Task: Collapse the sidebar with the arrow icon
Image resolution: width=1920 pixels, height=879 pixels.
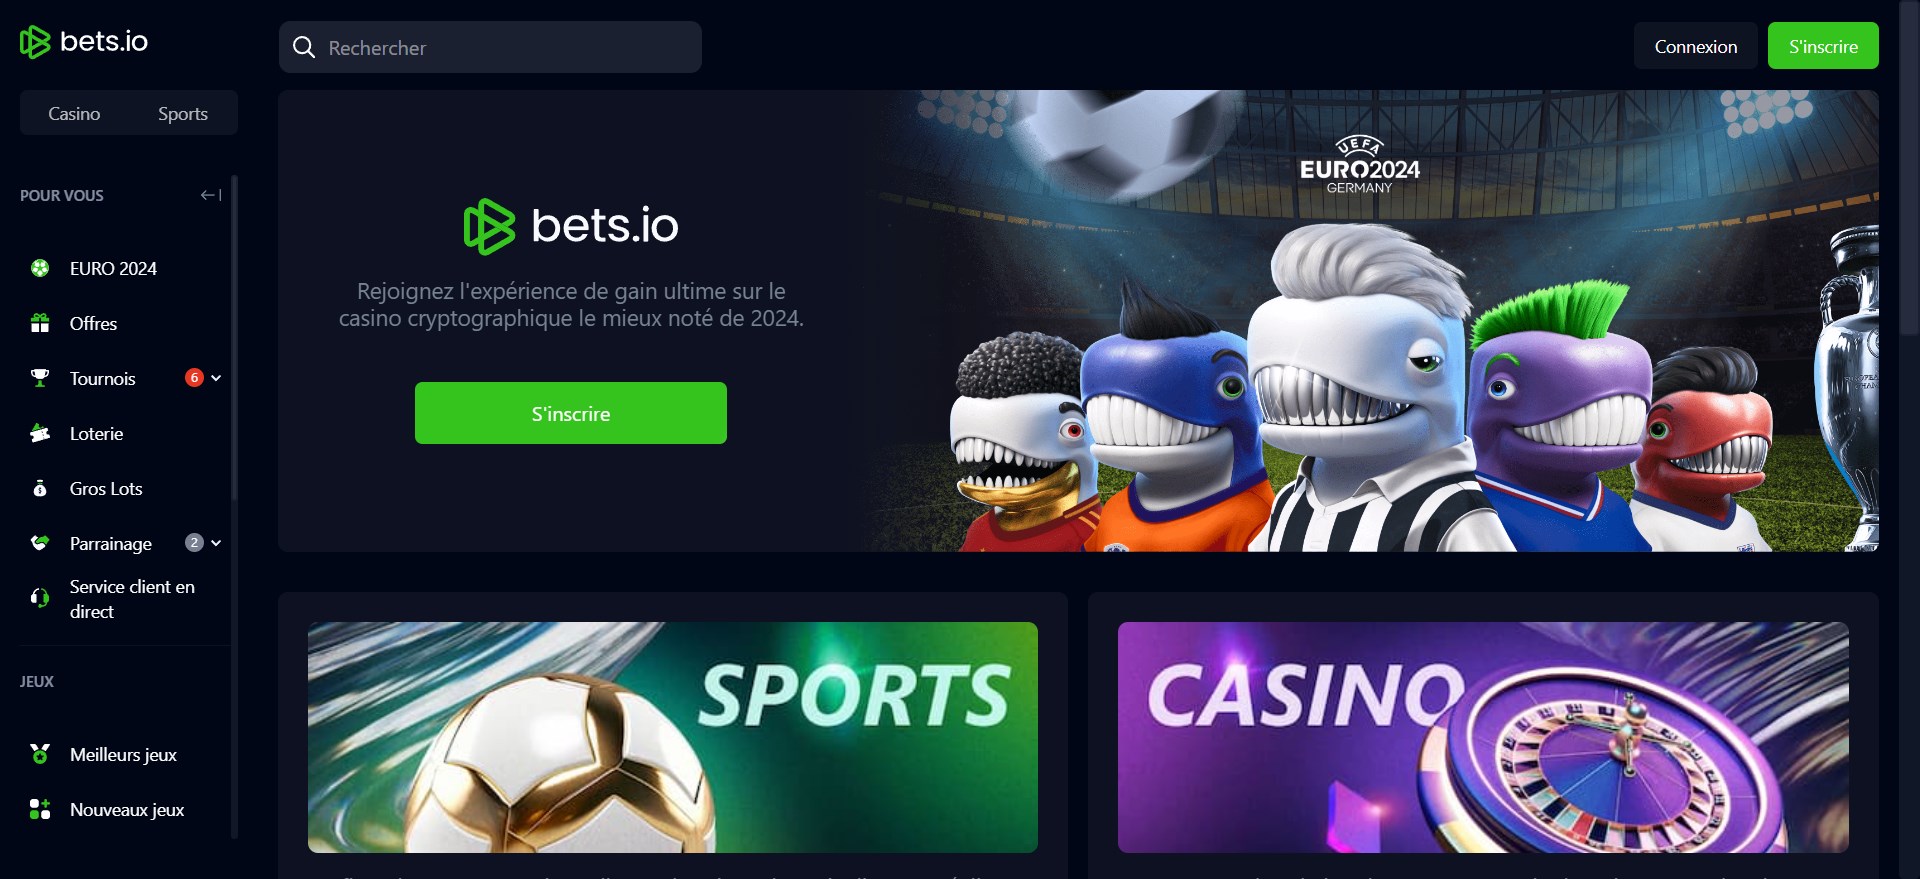Action: (211, 195)
